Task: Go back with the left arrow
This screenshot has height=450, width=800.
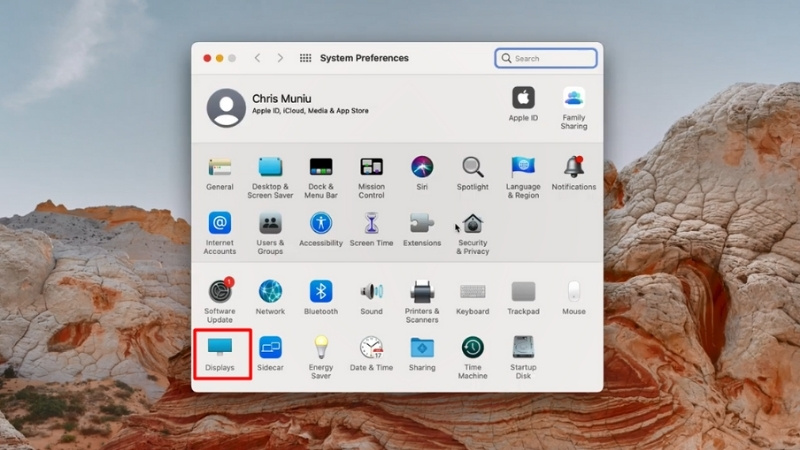Action: [258, 58]
